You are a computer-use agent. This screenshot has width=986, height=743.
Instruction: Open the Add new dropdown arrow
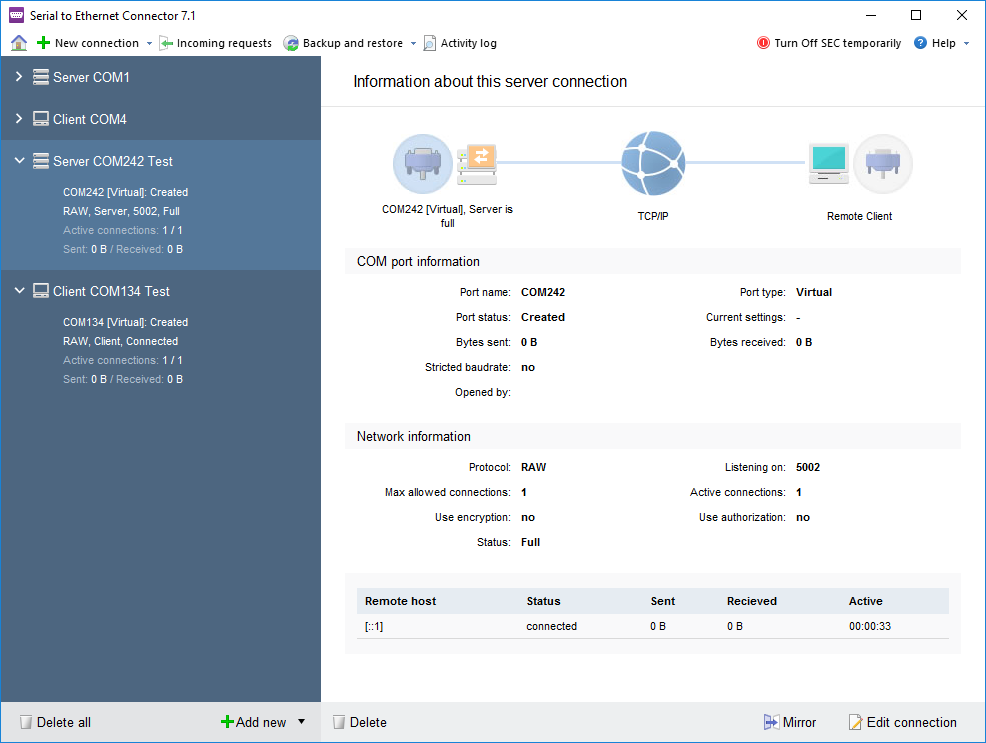click(x=302, y=722)
